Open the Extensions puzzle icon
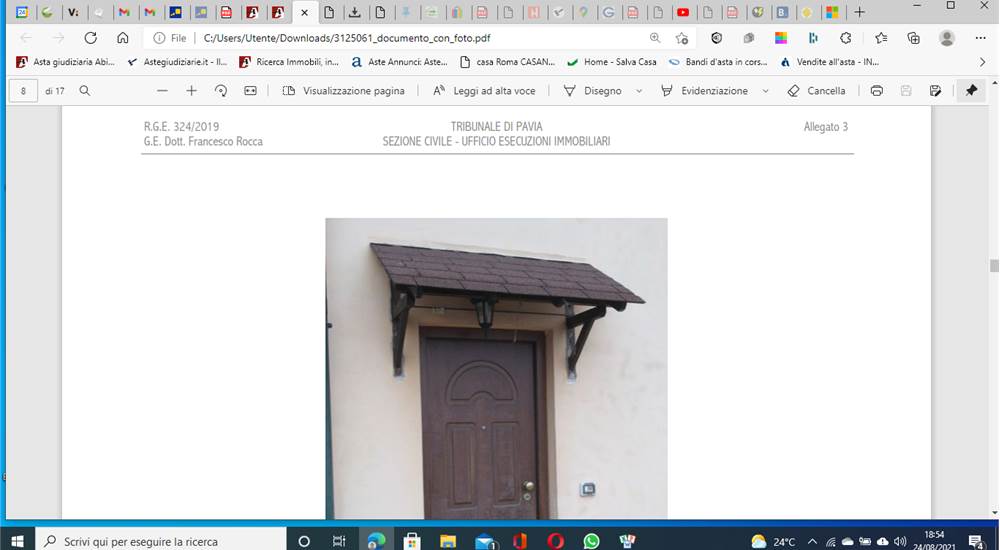The image size is (1000, 550). pyautogui.click(x=846, y=38)
